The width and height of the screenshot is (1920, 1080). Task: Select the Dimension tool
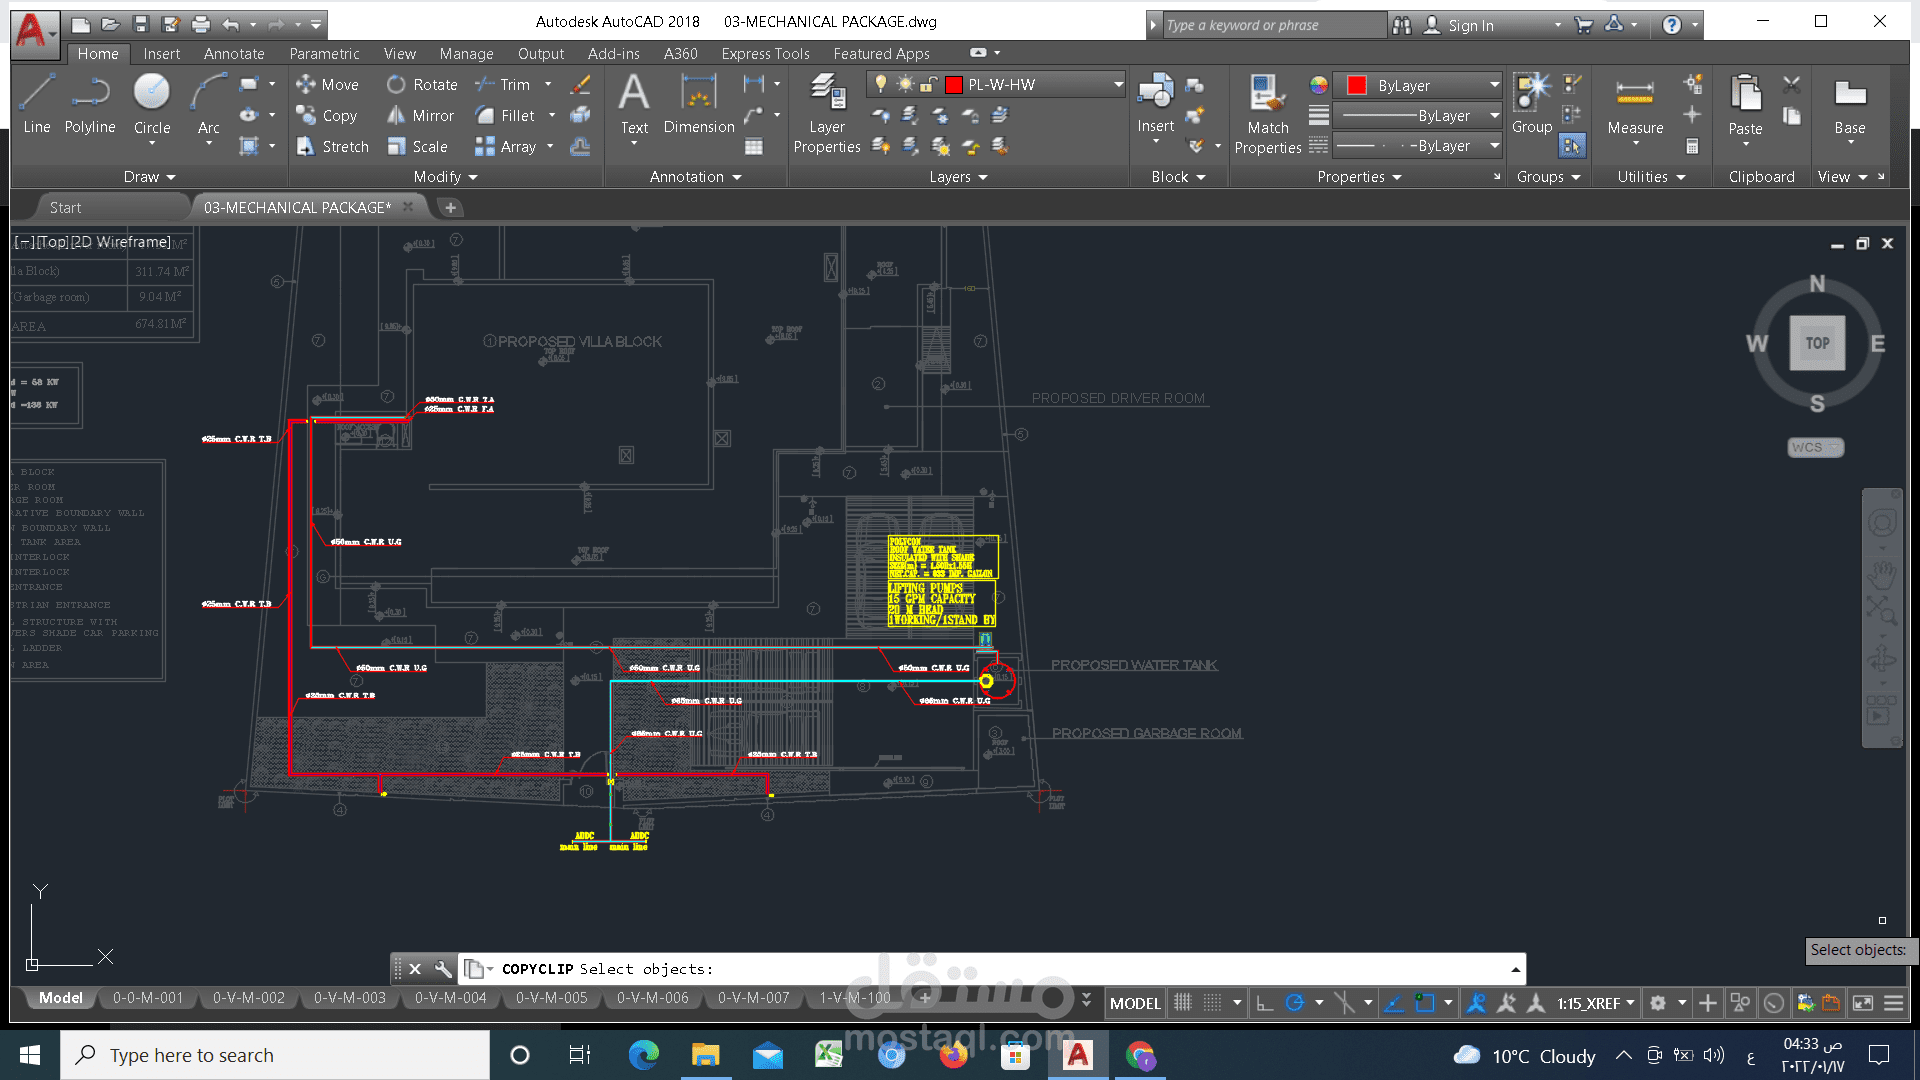(x=699, y=103)
